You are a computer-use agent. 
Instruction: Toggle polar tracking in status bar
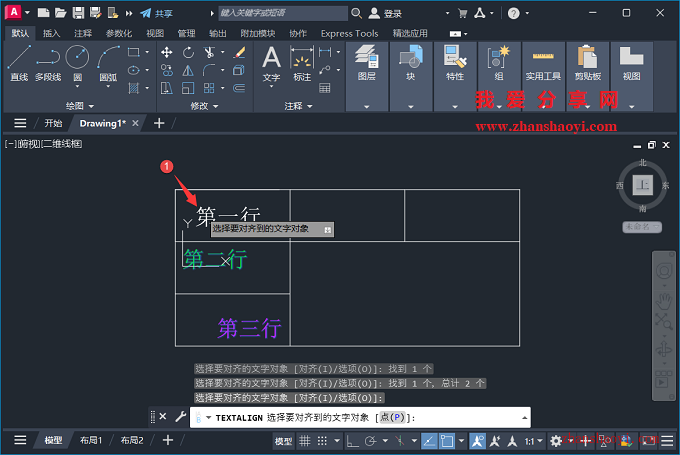point(370,441)
